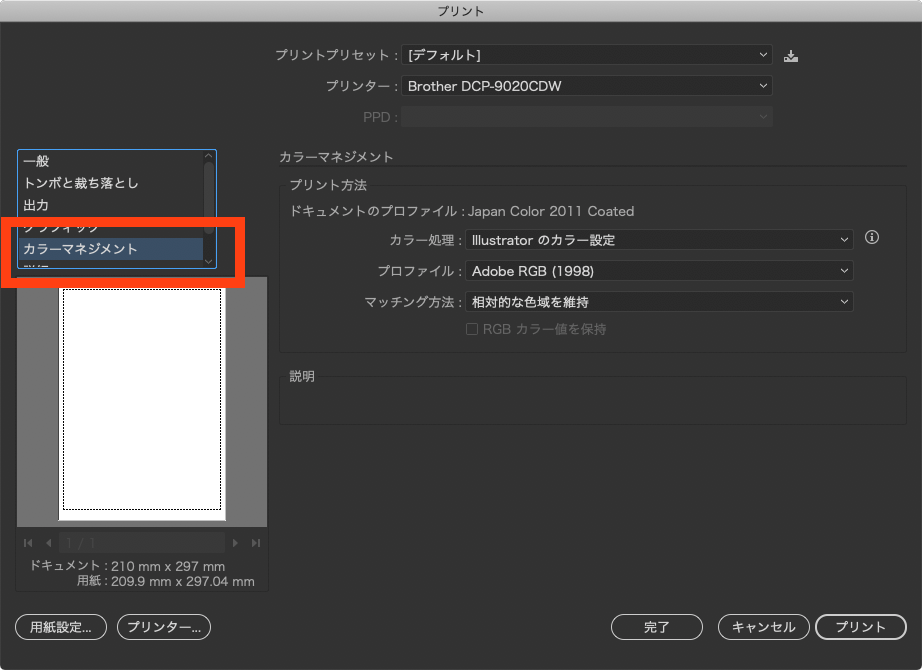Go to last page in preview
922x670 pixels.
(256, 543)
